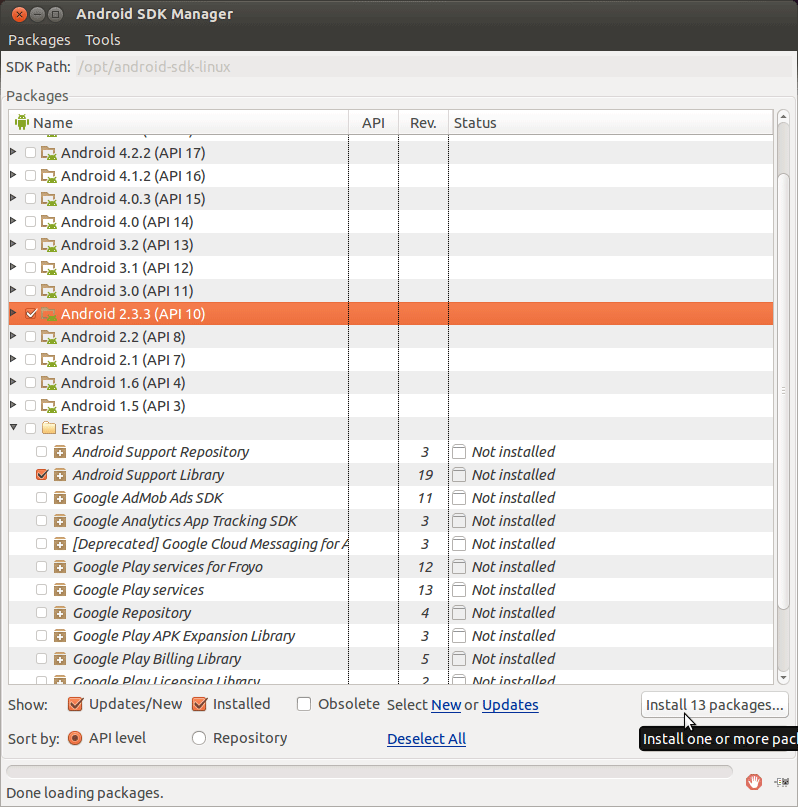
Task: Click the folder icon of Android 4.0.3 (API 15)
Action: click(x=49, y=199)
